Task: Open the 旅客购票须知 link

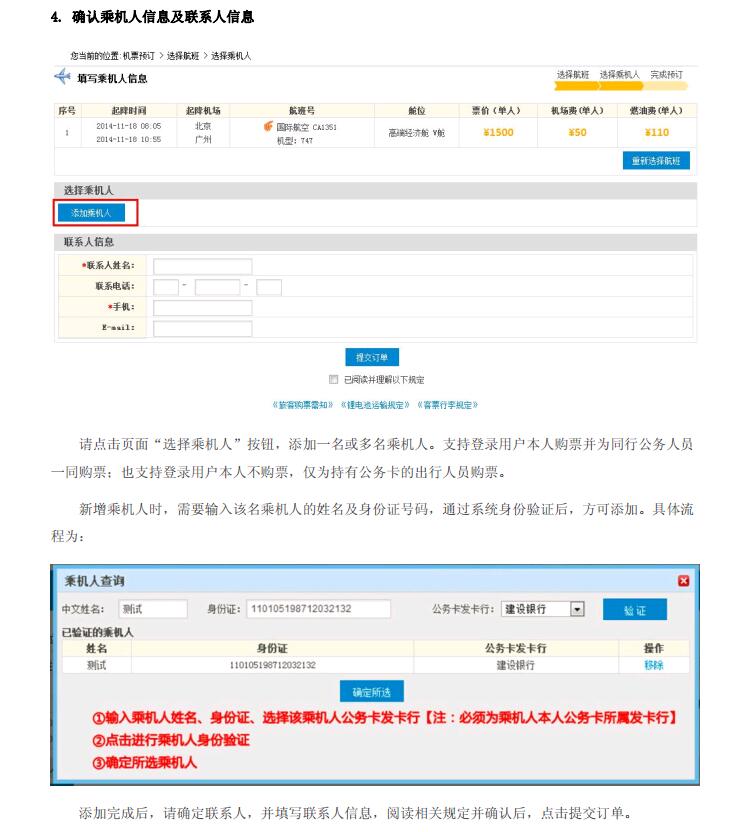Action: click(x=303, y=405)
